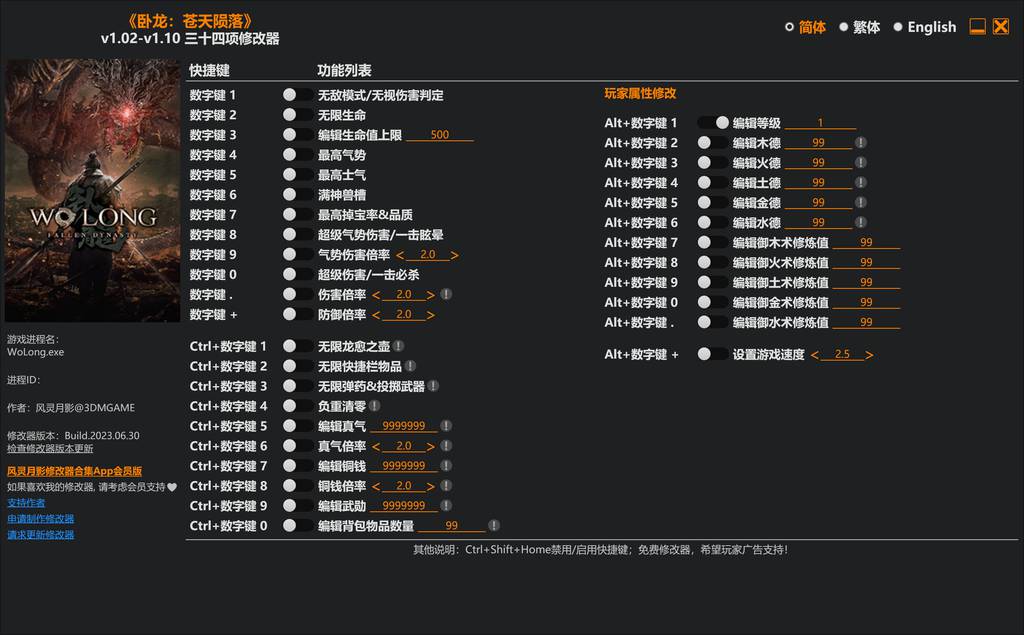Increase 气势伤害倍率 with right arrow

[455, 255]
